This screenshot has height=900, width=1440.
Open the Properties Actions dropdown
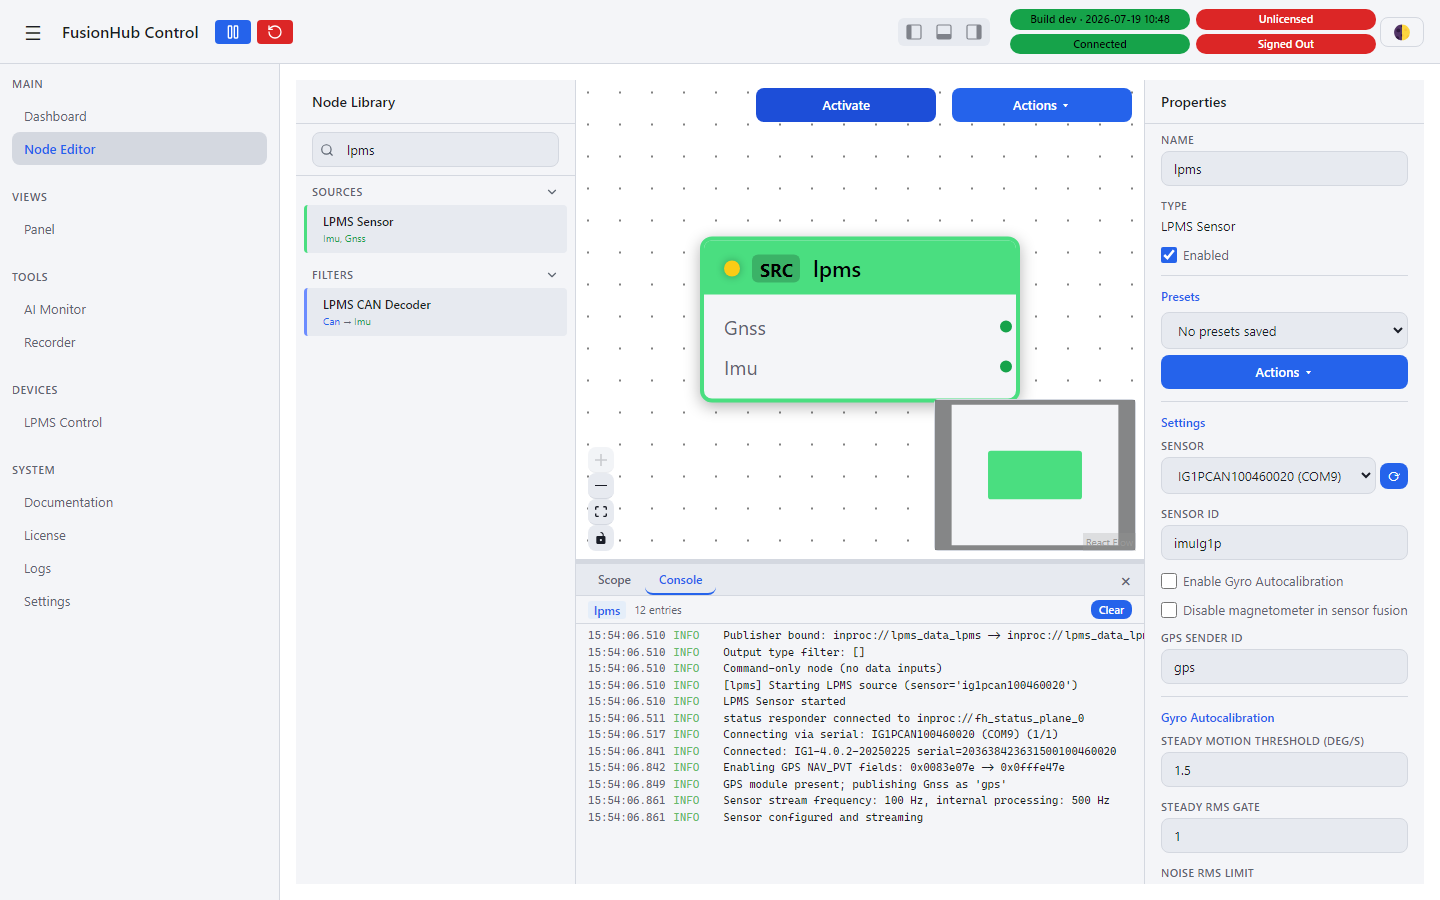pos(1284,372)
